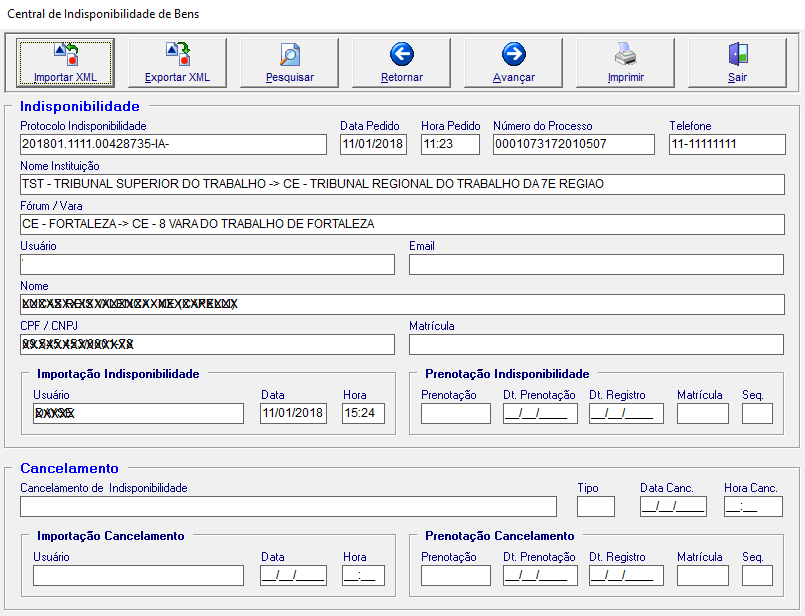Go back using Retornar arrow button
This screenshot has width=805, height=616.
click(x=401, y=63)
